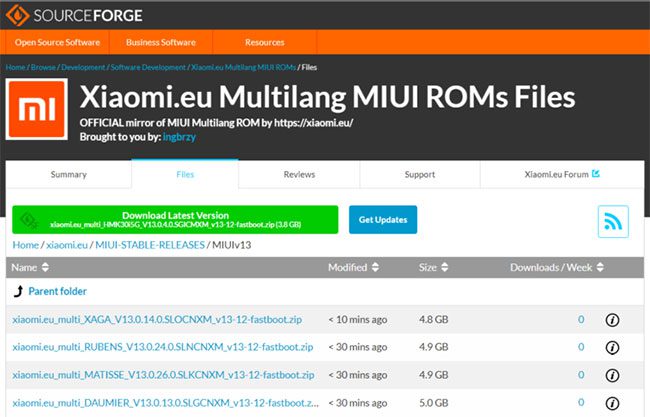Click the external link icon beside Xiaomi.eu Forum

point(596,173)
